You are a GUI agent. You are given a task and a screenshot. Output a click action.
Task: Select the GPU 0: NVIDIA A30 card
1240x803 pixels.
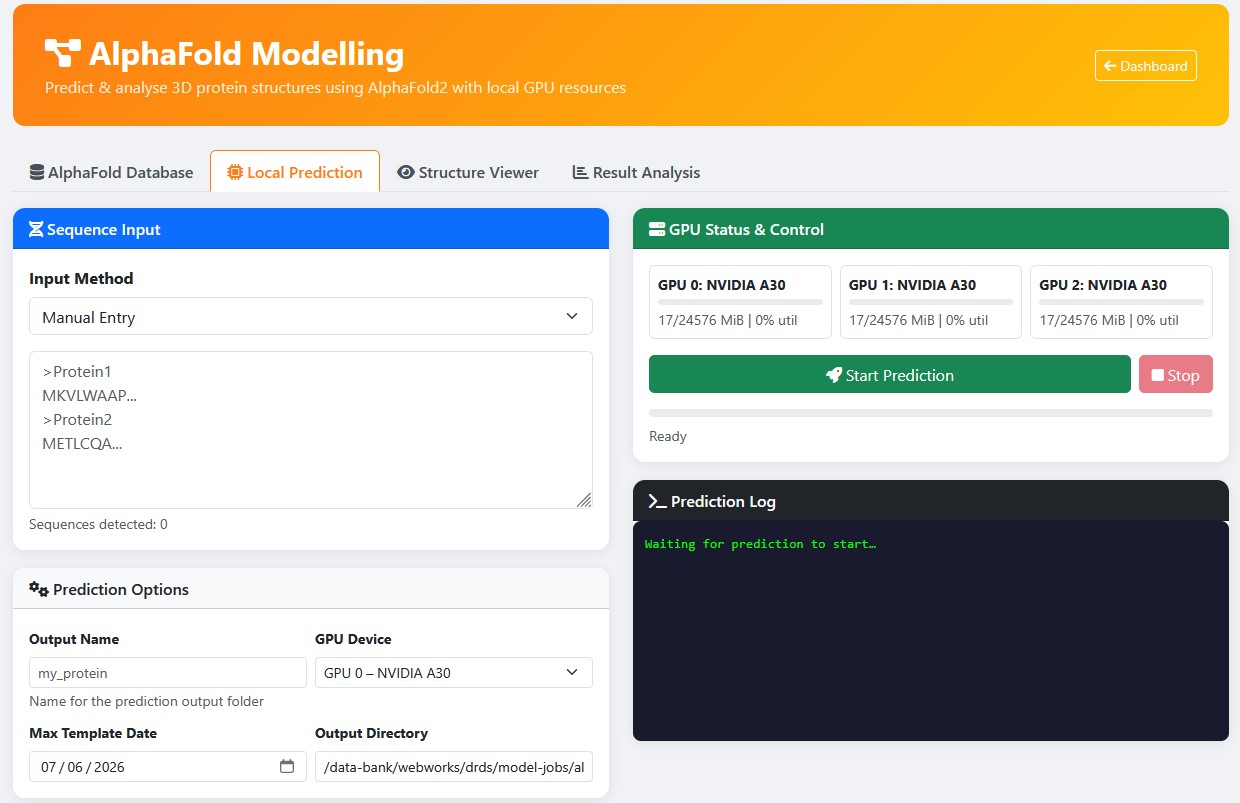(x=740, y=302)
